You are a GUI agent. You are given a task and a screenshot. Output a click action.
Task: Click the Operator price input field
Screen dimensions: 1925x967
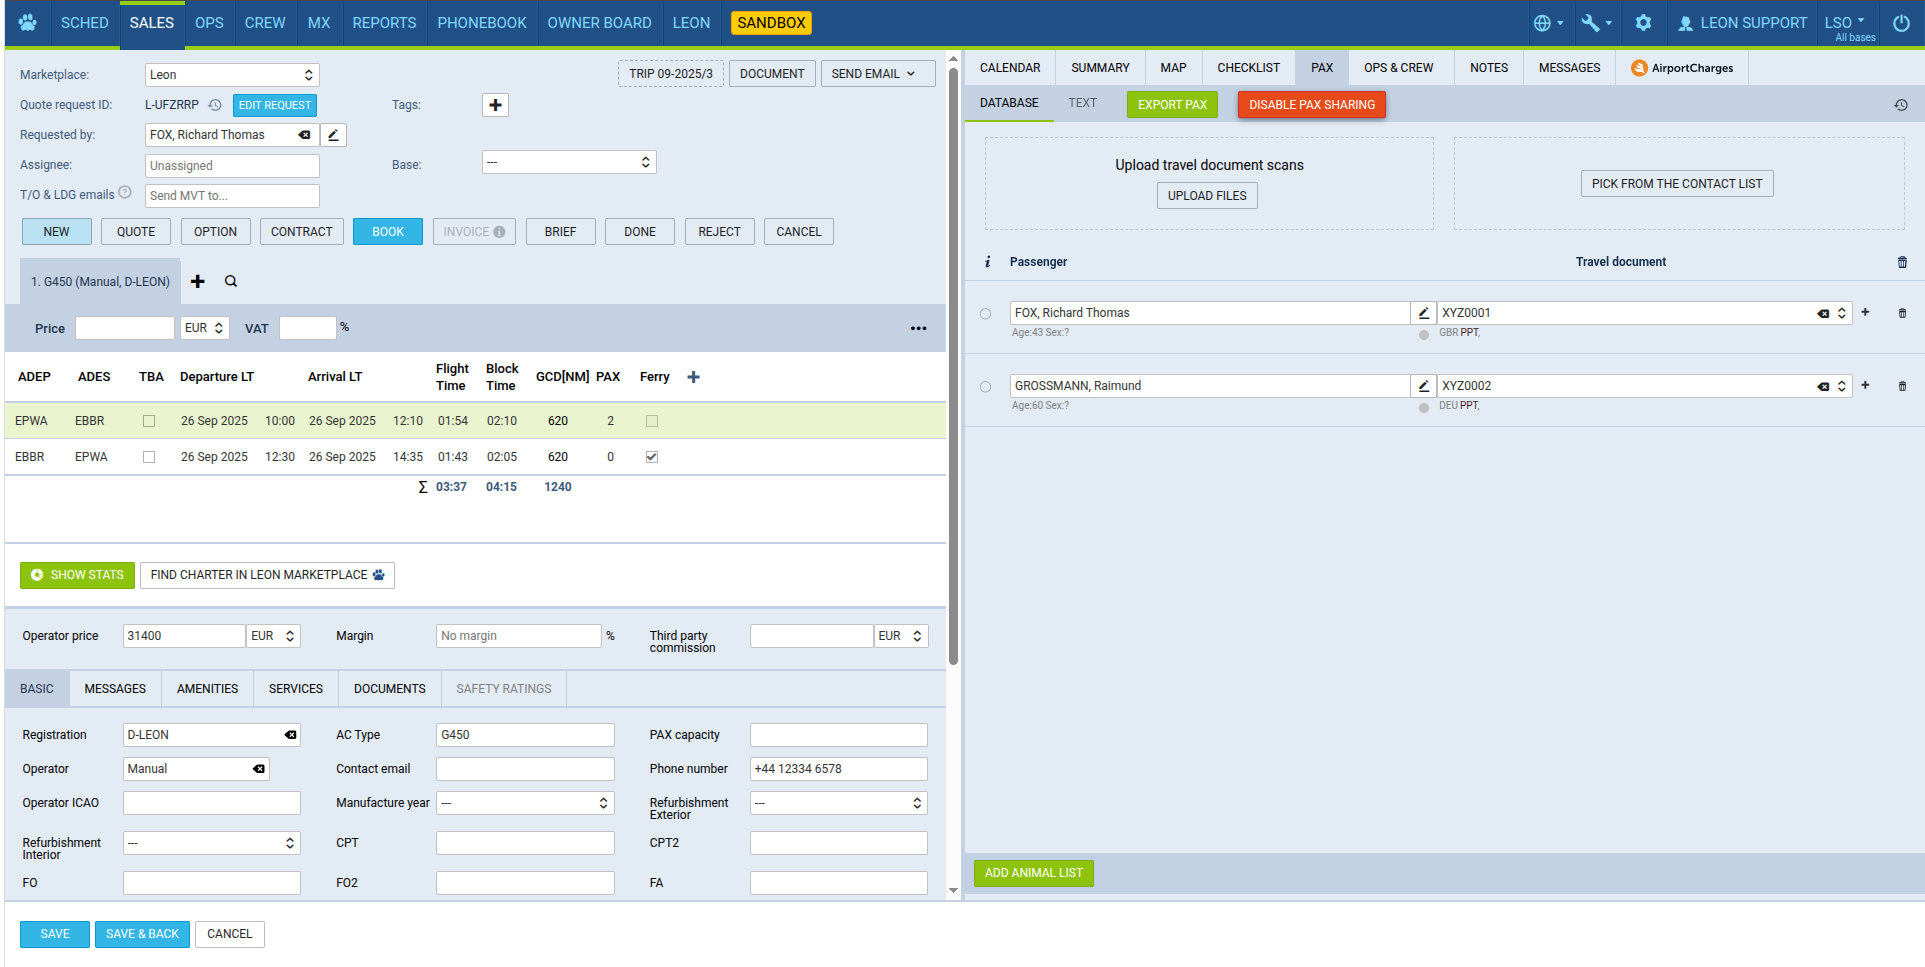[x=183, y=636]
